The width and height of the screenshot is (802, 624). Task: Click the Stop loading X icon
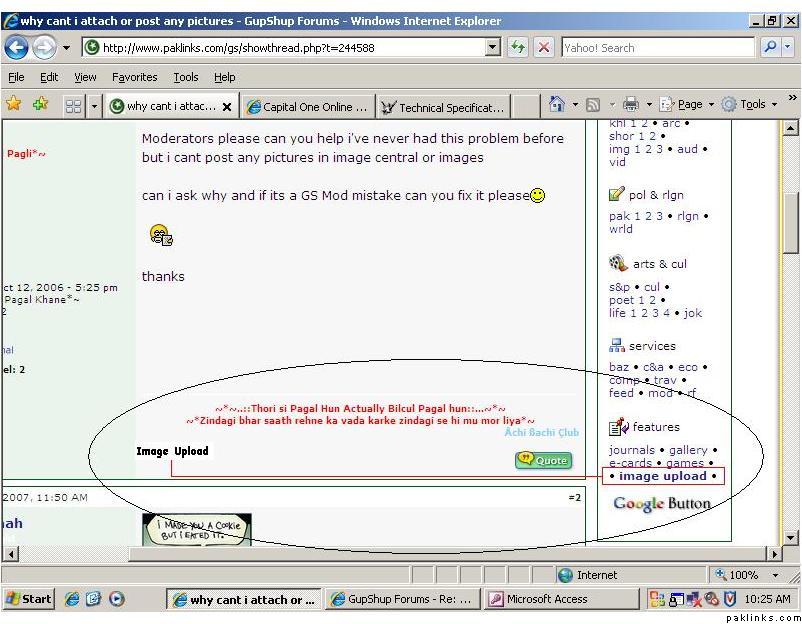click(543, 47)
